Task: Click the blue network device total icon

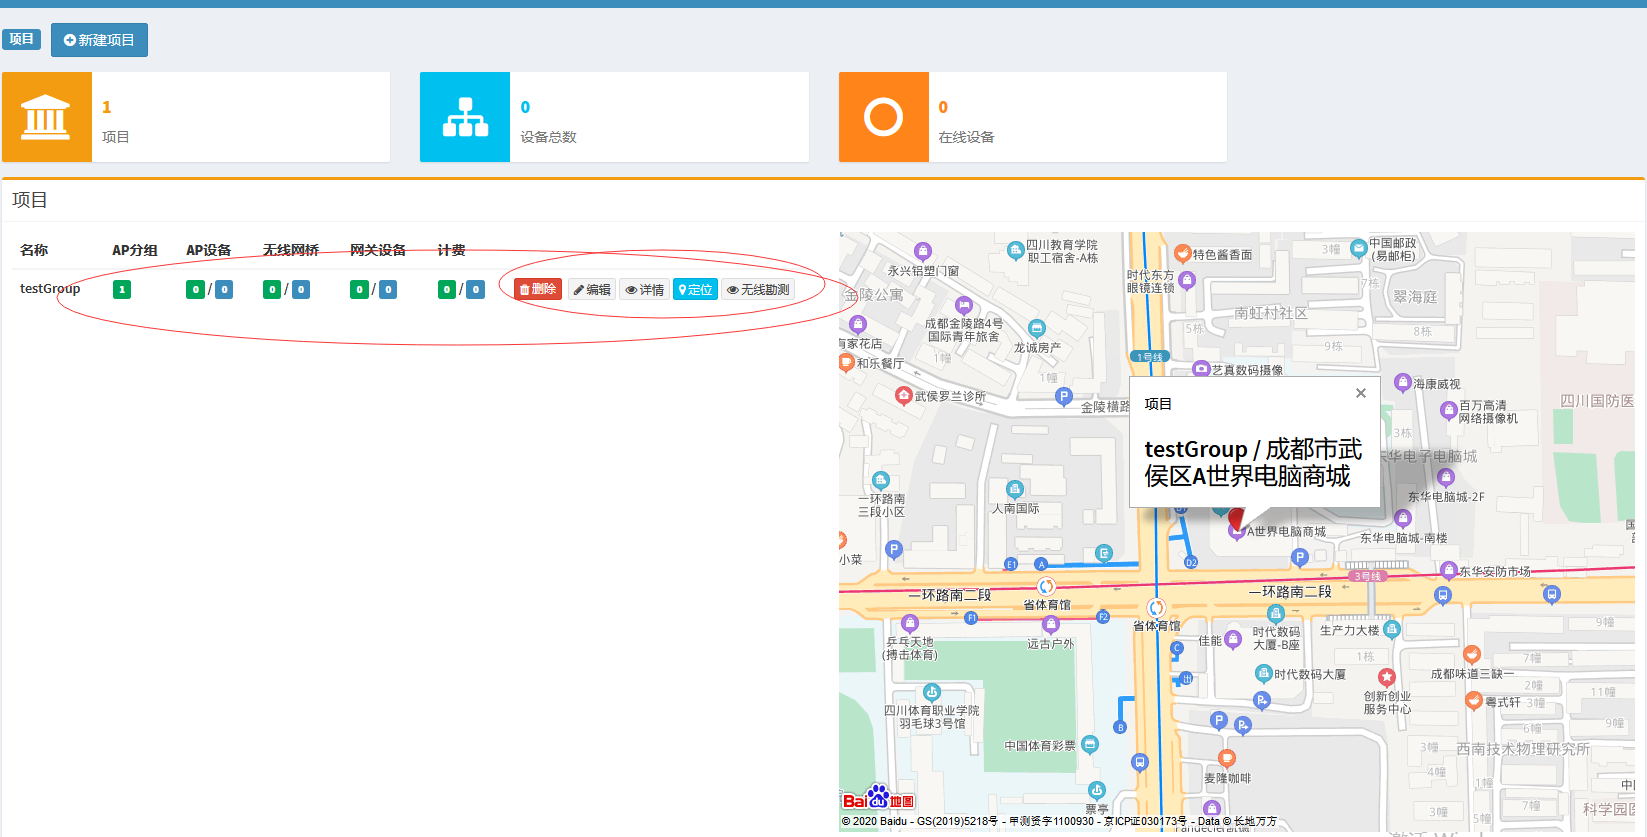Action: click(465, 117)
